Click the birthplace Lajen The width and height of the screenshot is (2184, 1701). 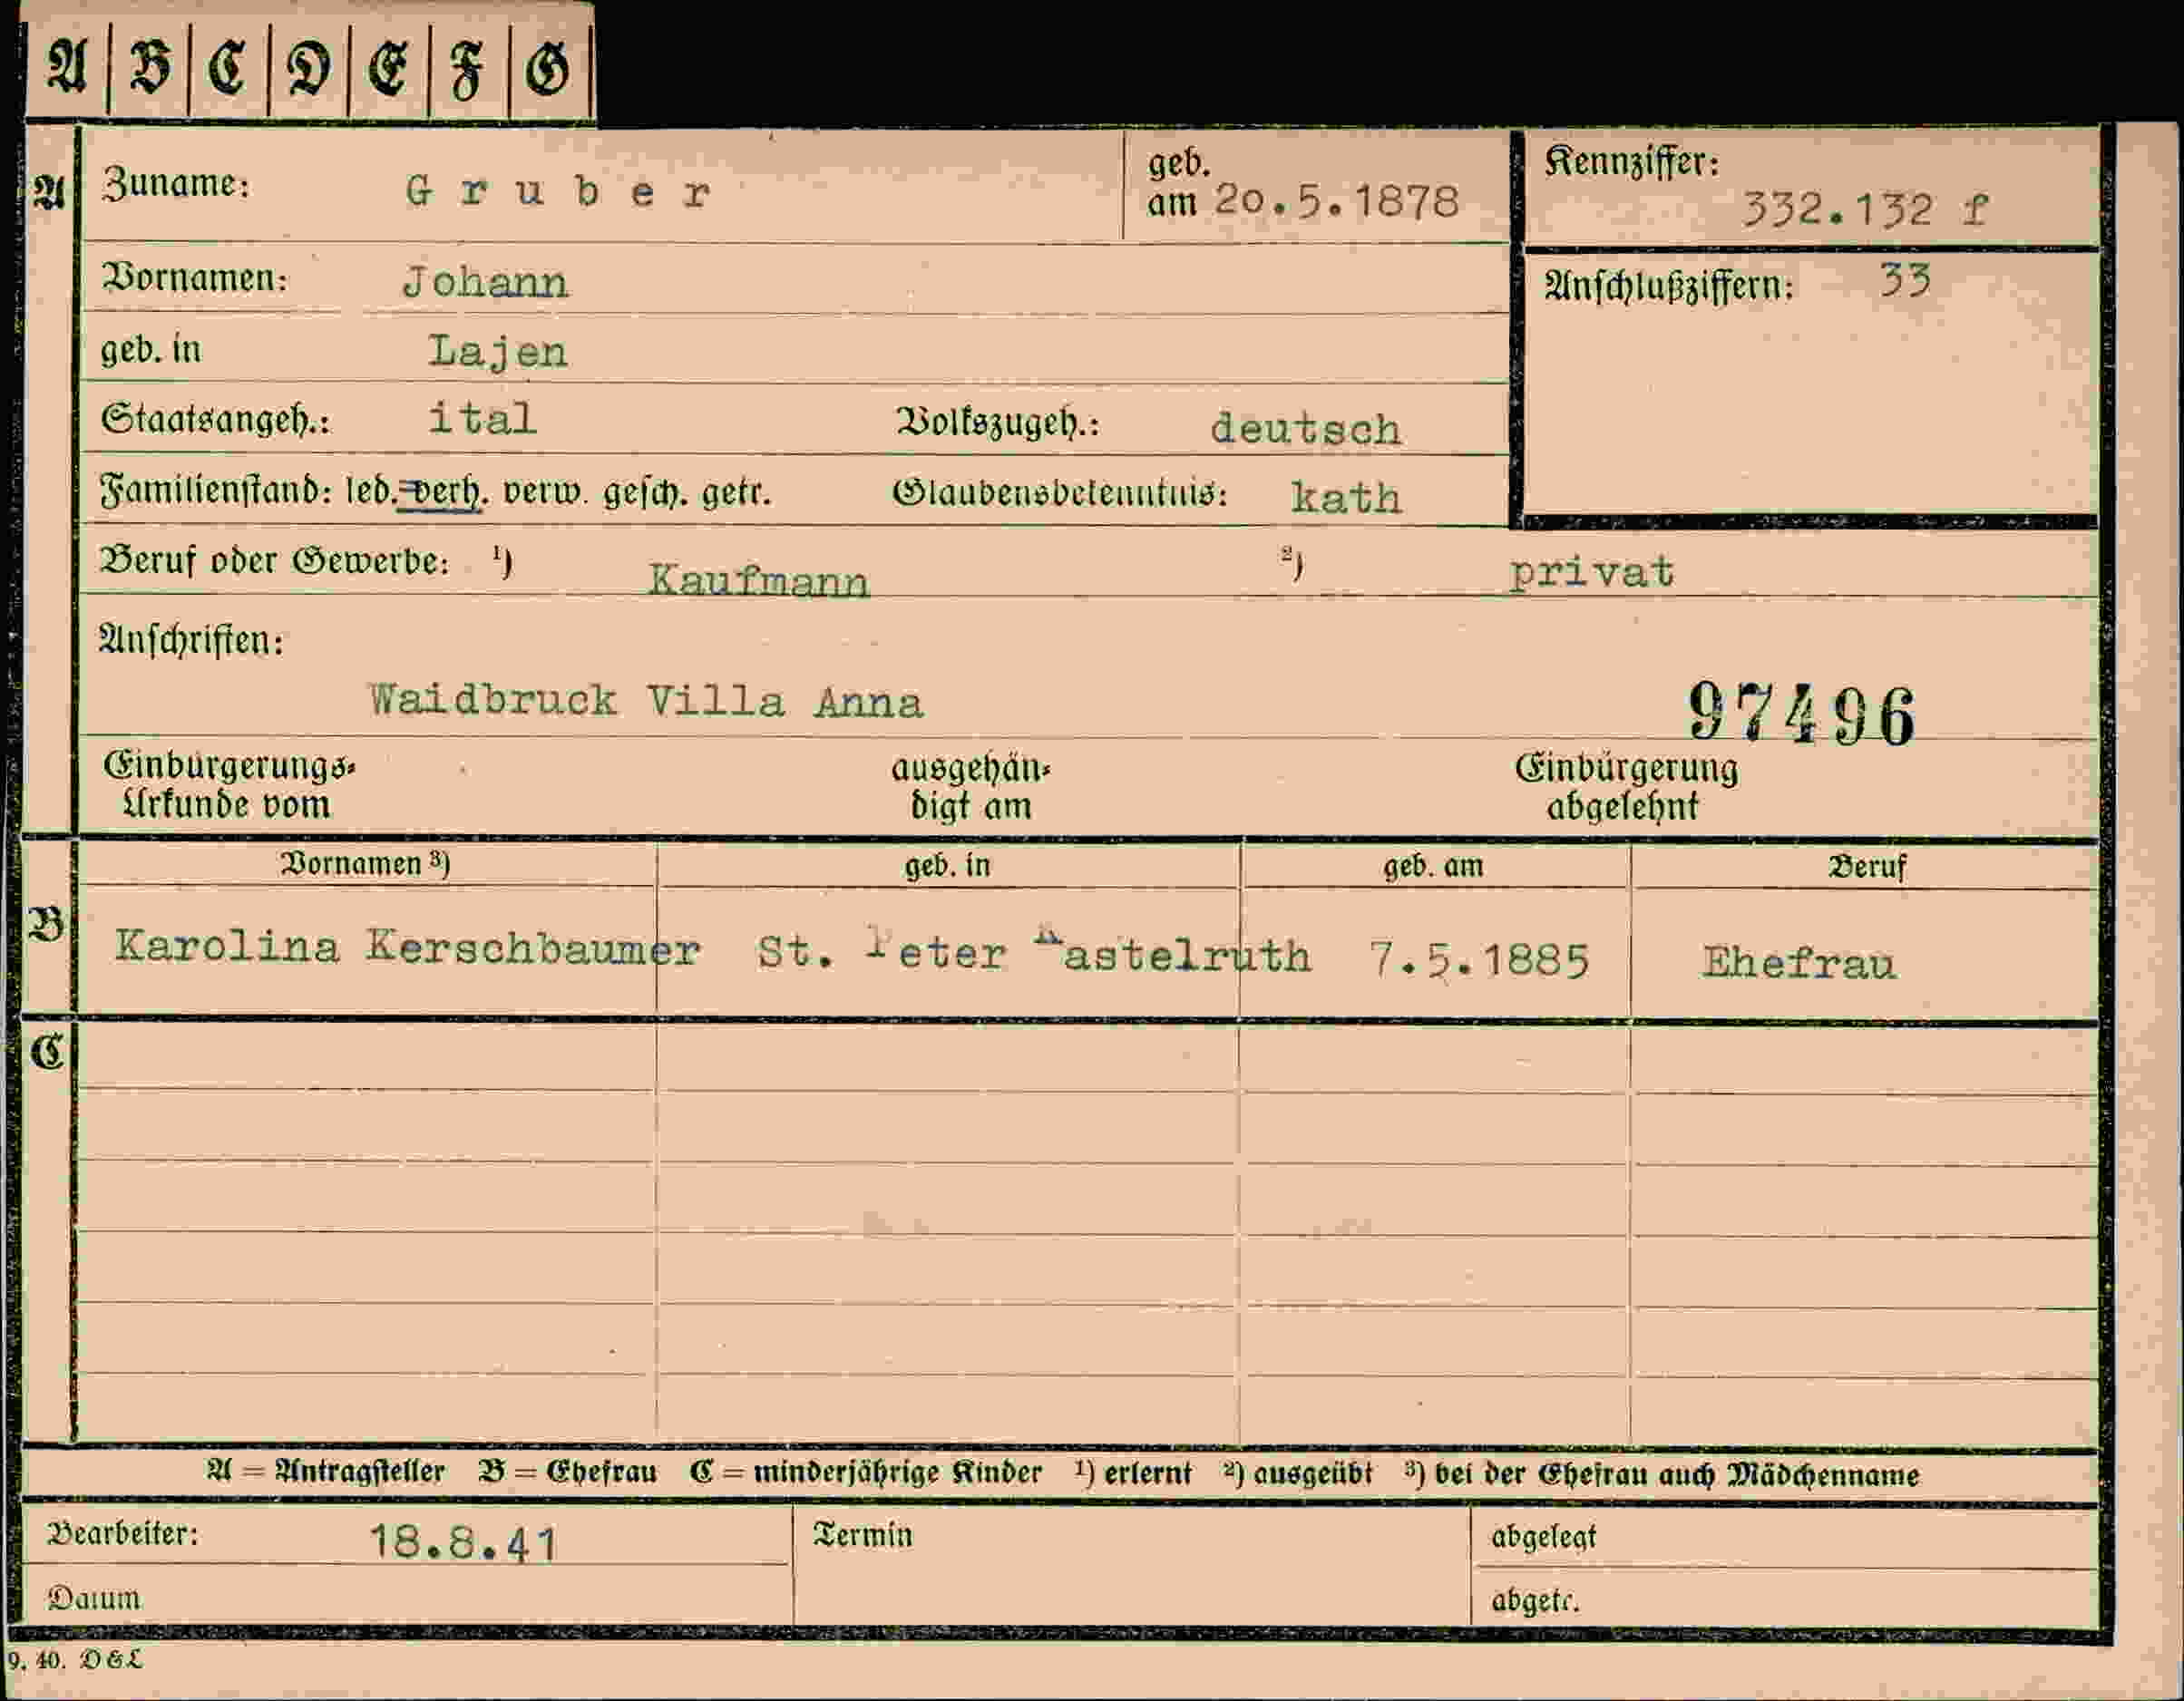[498, 352]
